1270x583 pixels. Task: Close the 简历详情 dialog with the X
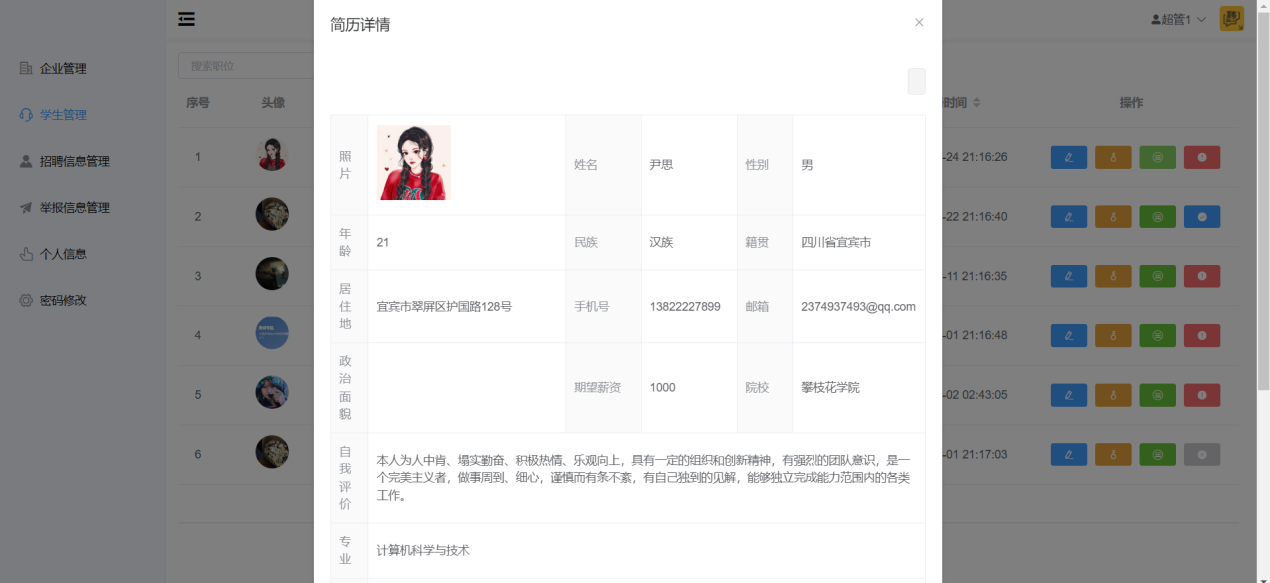click(919, 22)
